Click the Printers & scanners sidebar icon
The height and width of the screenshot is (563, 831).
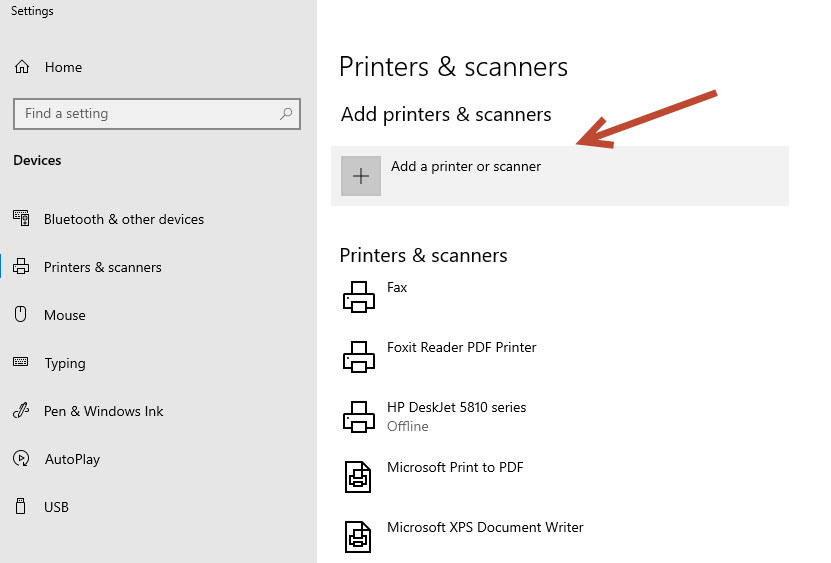click(21, 266)
